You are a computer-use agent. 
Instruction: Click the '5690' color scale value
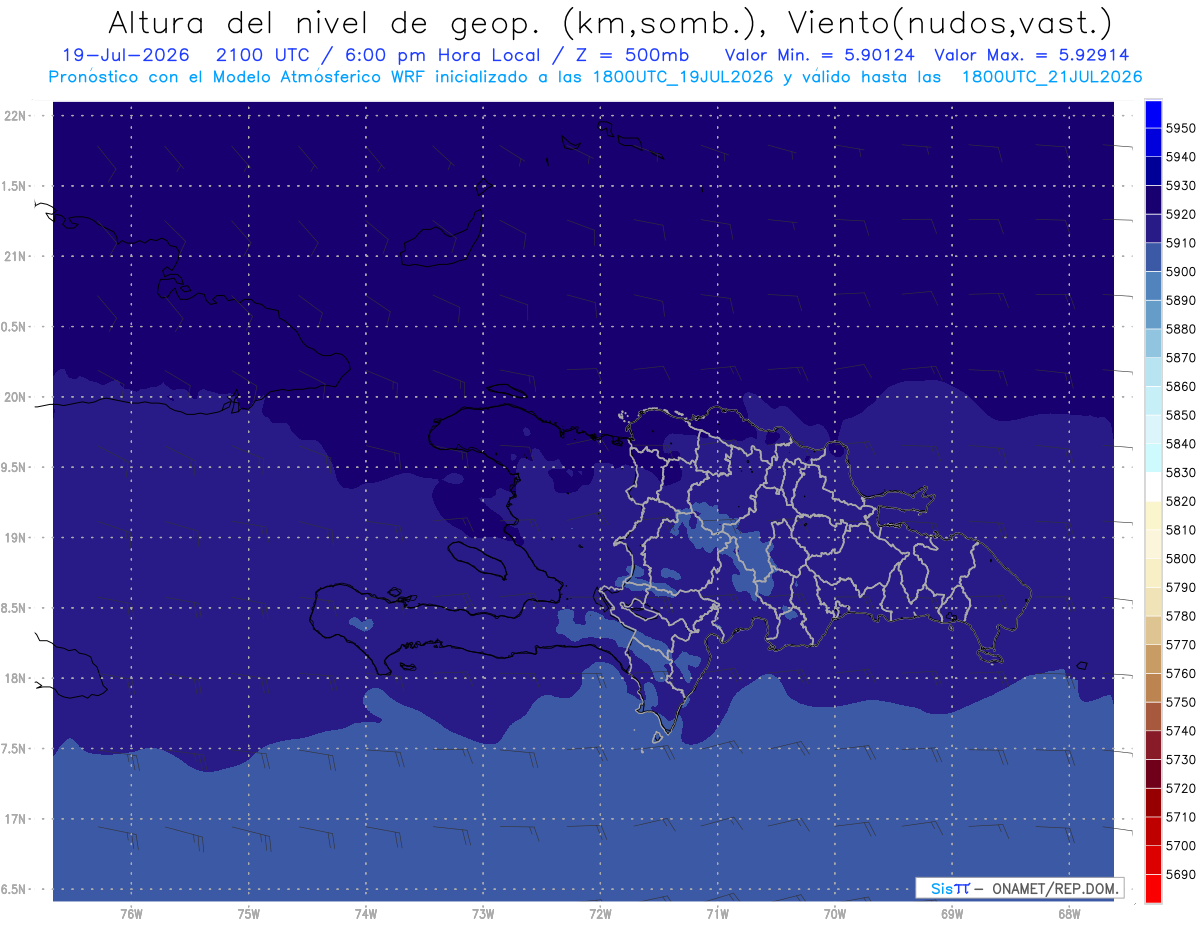tap(1181, 874)
